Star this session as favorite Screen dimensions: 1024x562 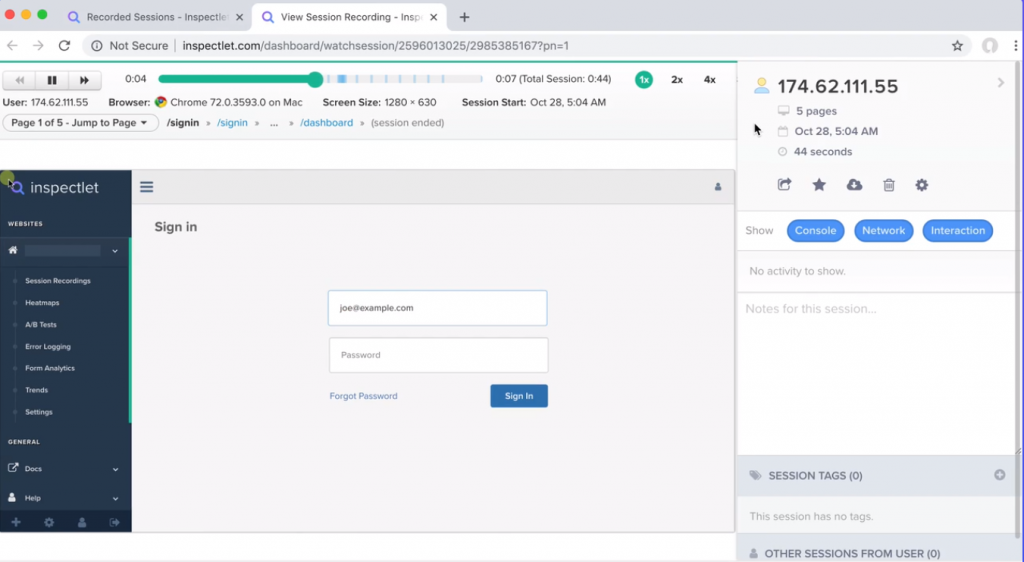click(819, 185)
